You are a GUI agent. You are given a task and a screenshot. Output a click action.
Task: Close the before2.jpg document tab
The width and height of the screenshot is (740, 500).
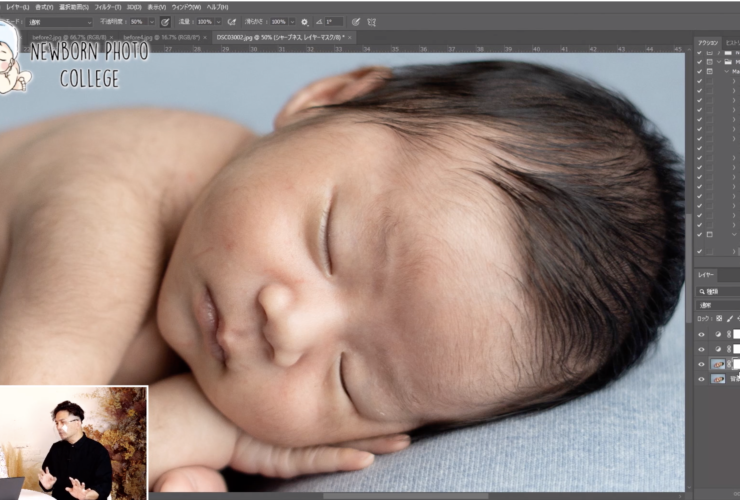pos(111,37)
